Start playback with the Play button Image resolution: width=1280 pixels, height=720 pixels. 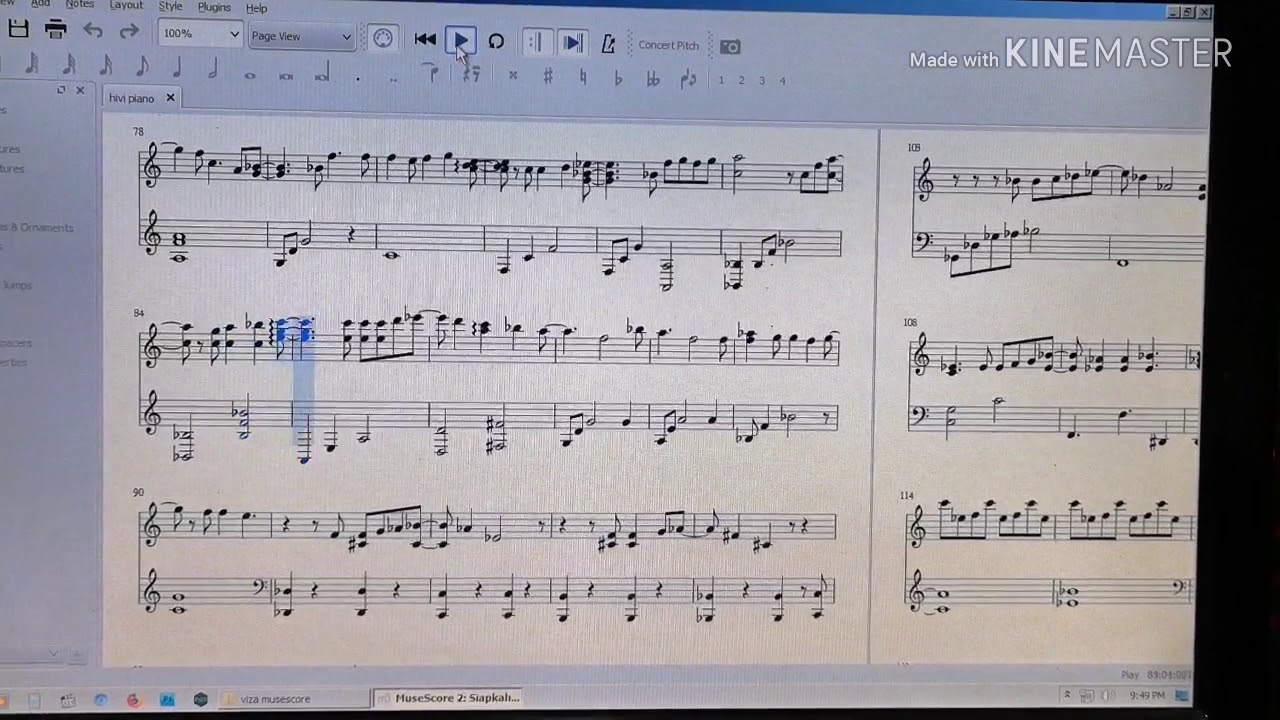[461, 41]
